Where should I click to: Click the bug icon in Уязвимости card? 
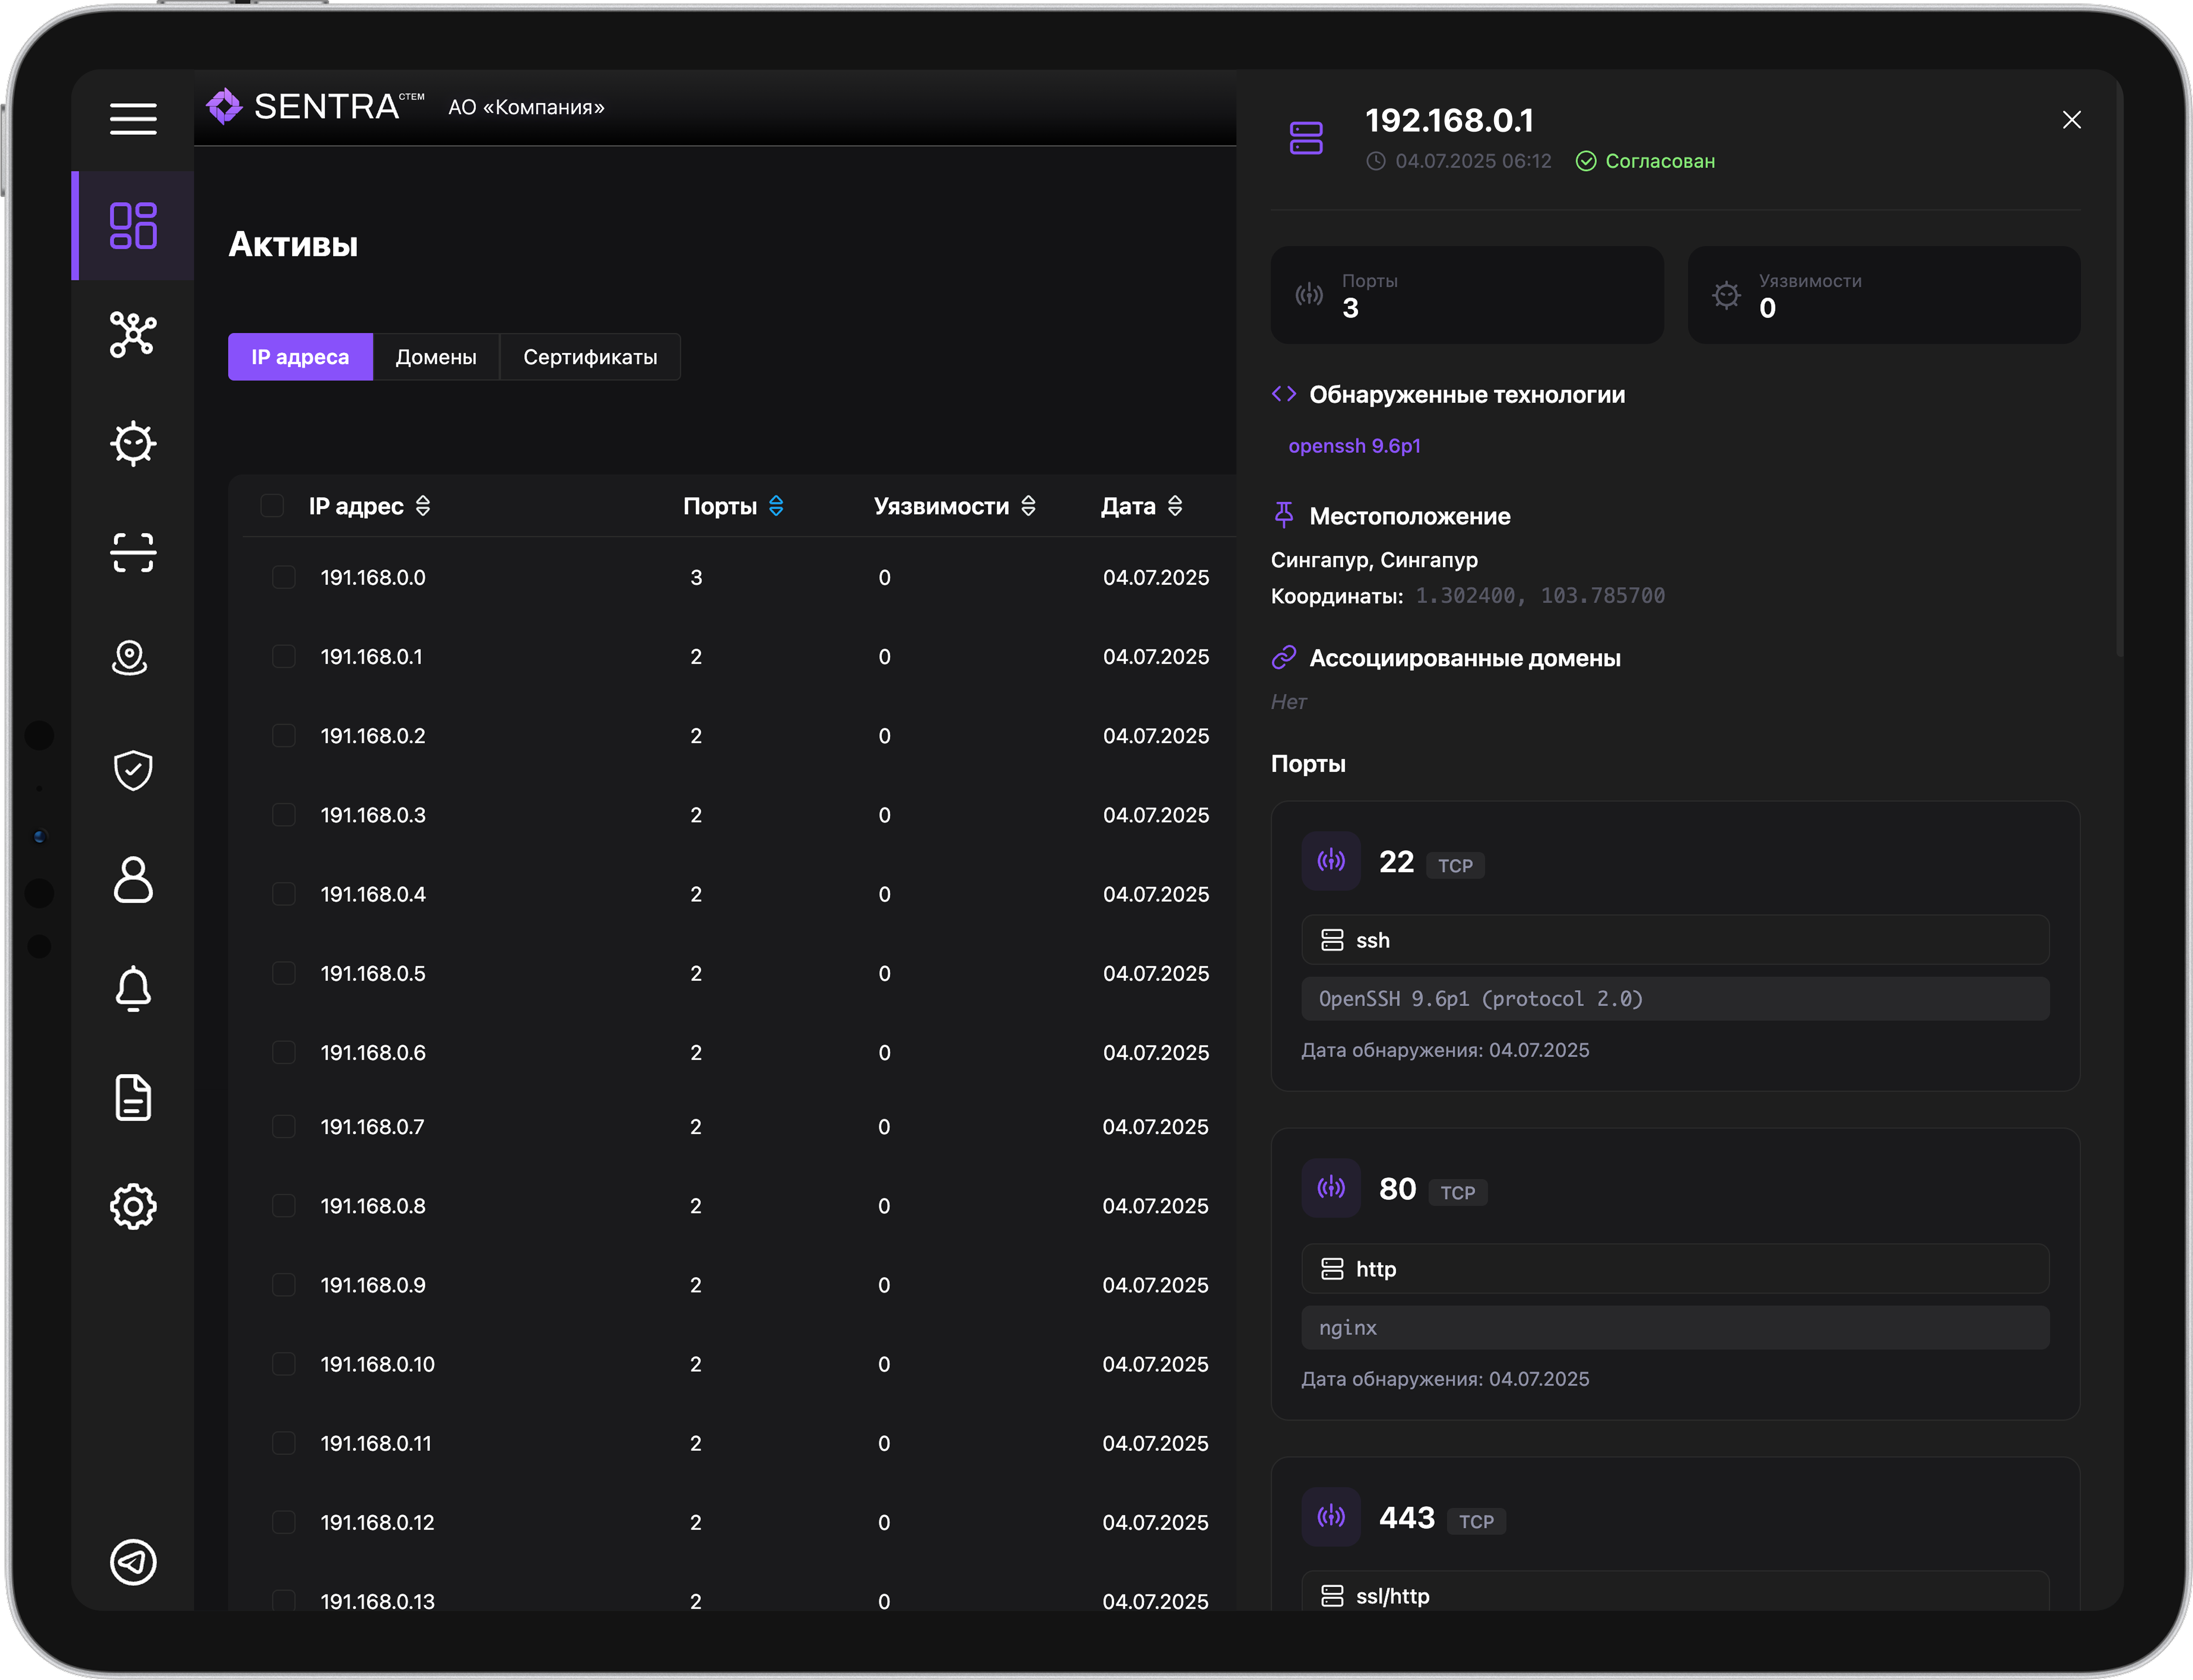(1726, 295)
